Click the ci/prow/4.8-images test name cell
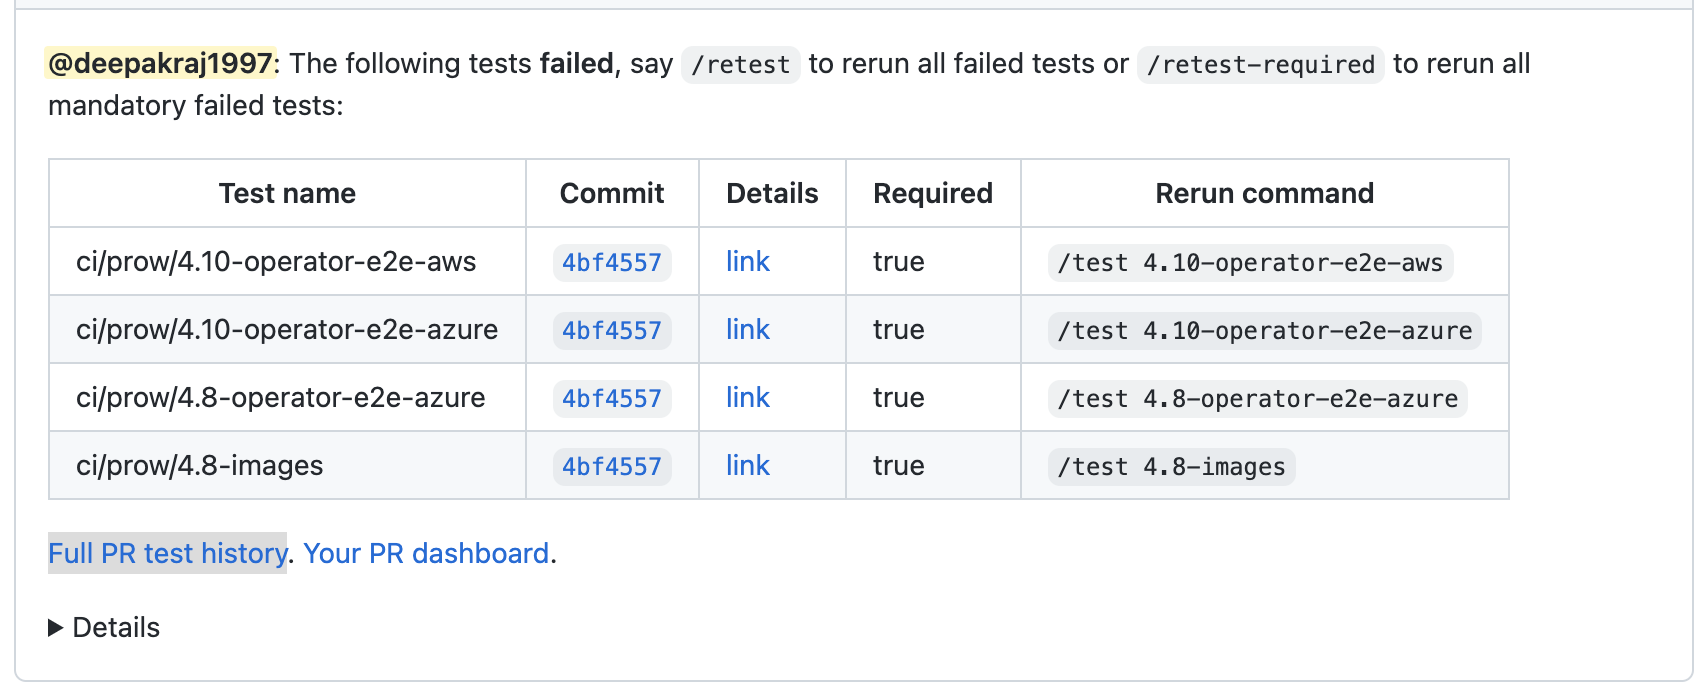This screenshot has height=682, width=1702. (200, 466)
